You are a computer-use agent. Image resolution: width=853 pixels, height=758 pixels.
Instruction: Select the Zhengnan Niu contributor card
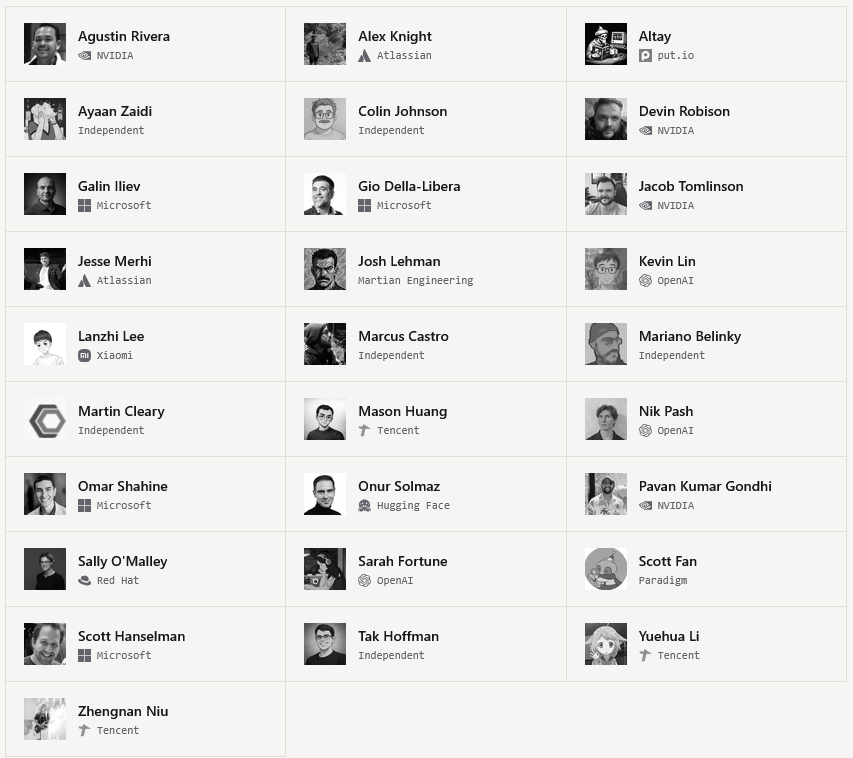click(145, 719)
